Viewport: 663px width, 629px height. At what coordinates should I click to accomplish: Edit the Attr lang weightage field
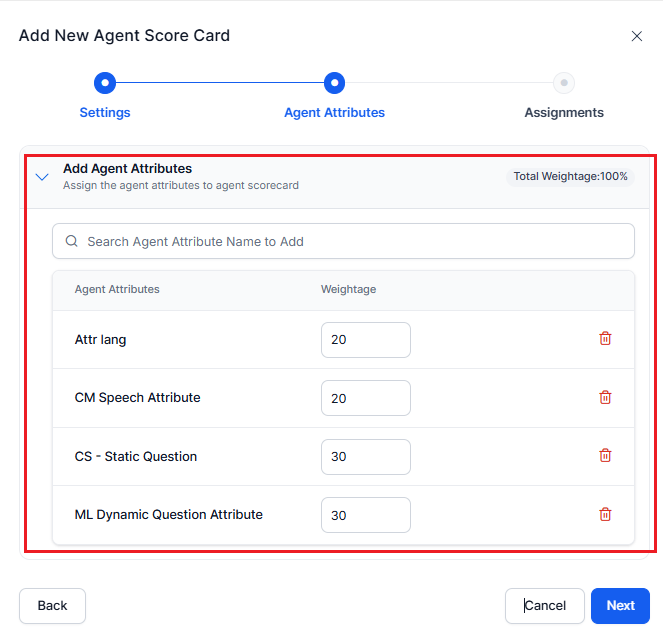click(x=365, y=340)
